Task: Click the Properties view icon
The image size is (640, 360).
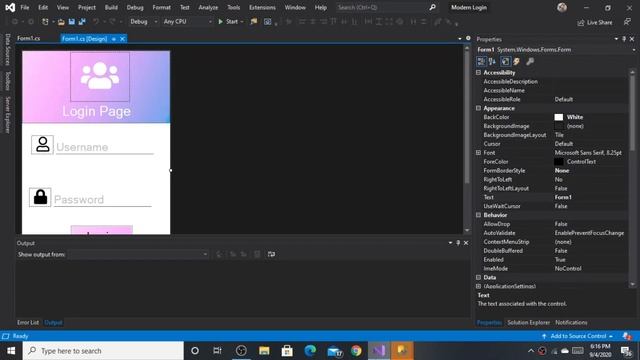Action: (x=505, y=61)
